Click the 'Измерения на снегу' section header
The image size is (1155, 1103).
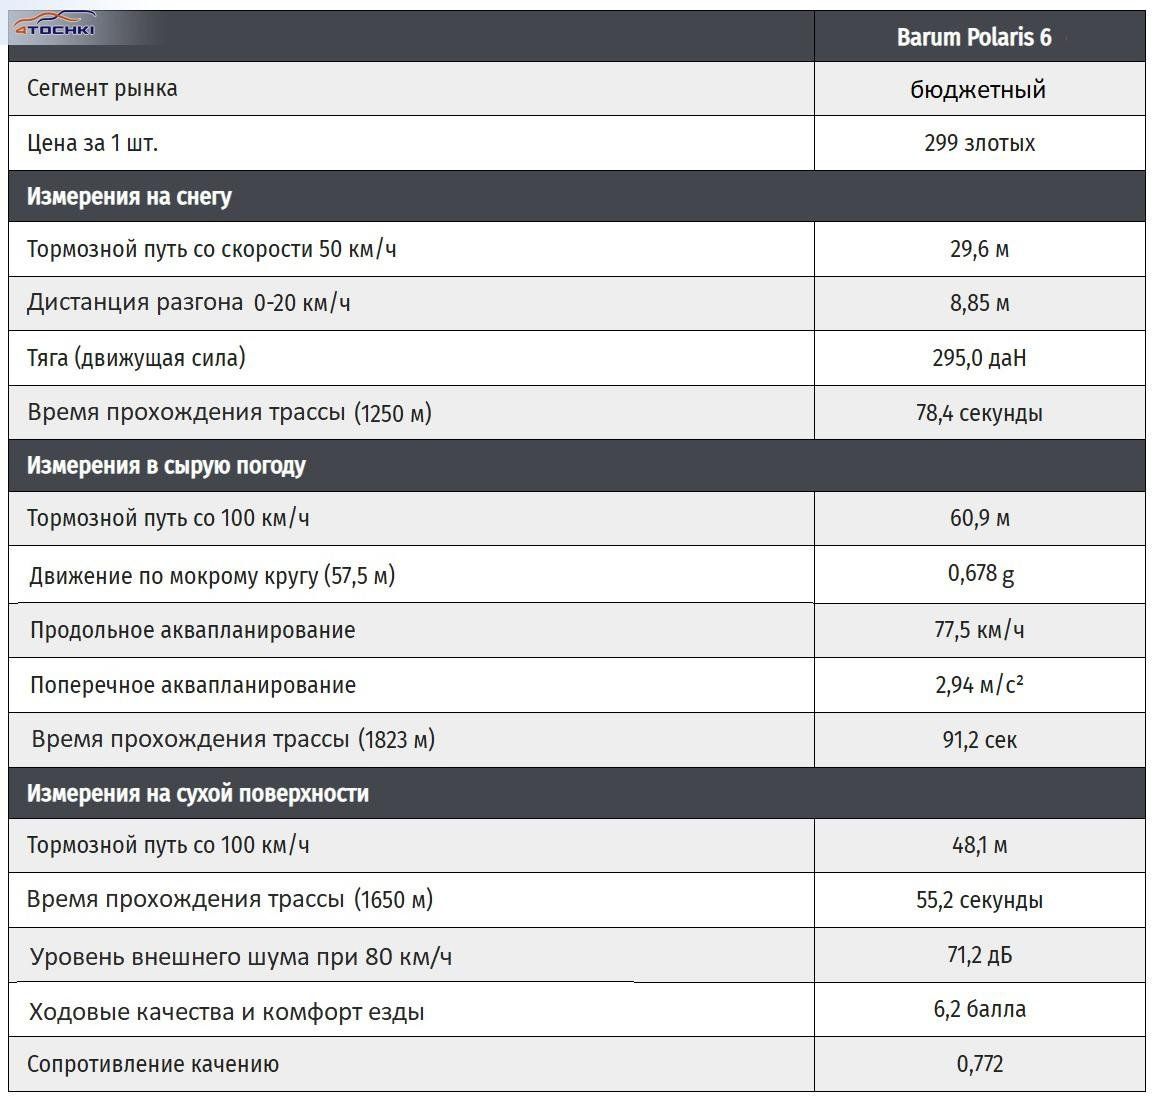[x=129, y=196]
